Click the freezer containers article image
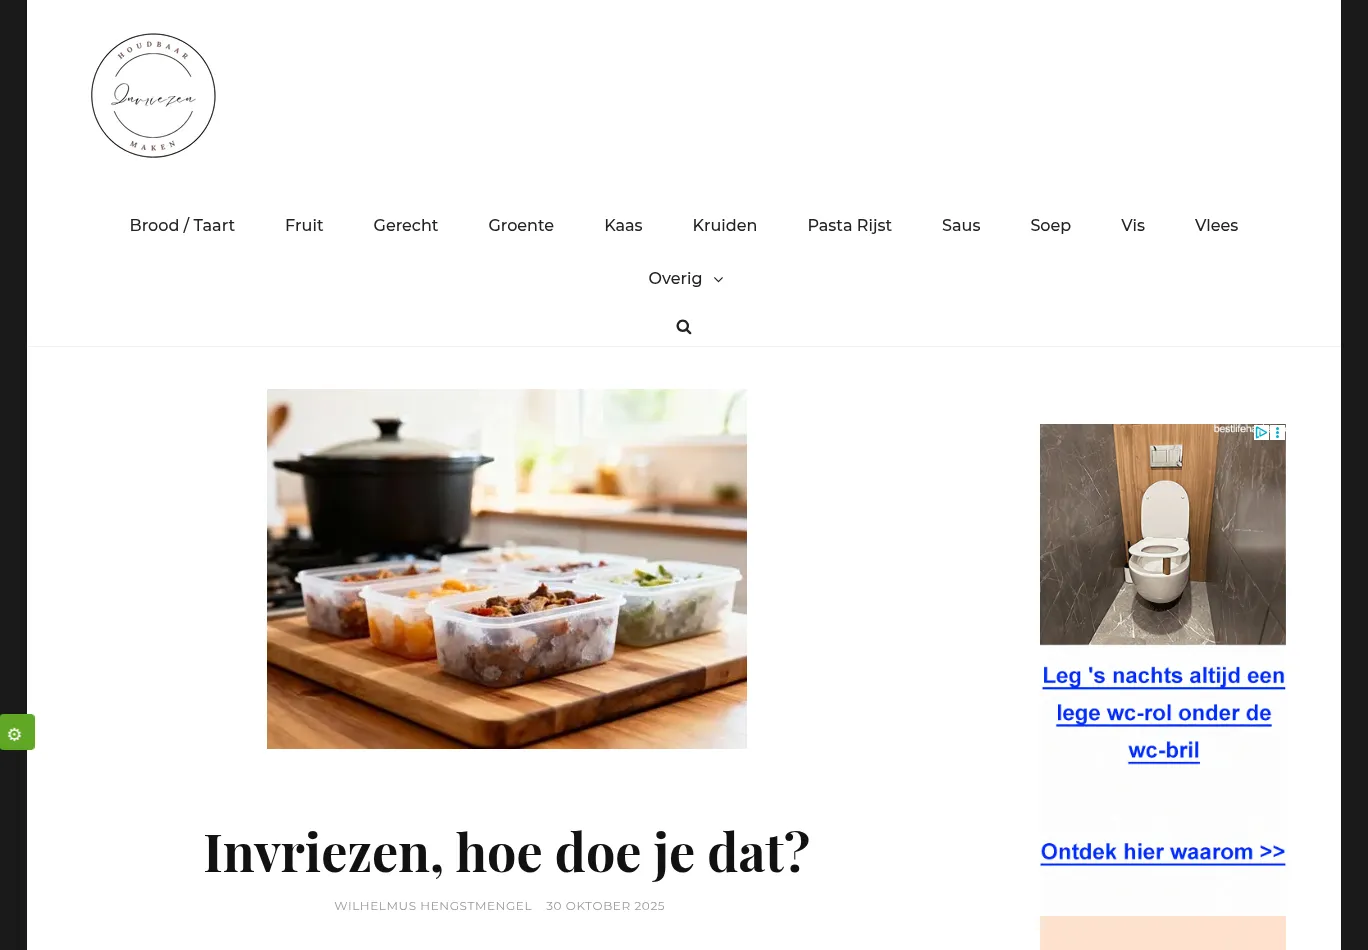Image resolution: width=1368 pixels, height=950 pixels. 507,569
